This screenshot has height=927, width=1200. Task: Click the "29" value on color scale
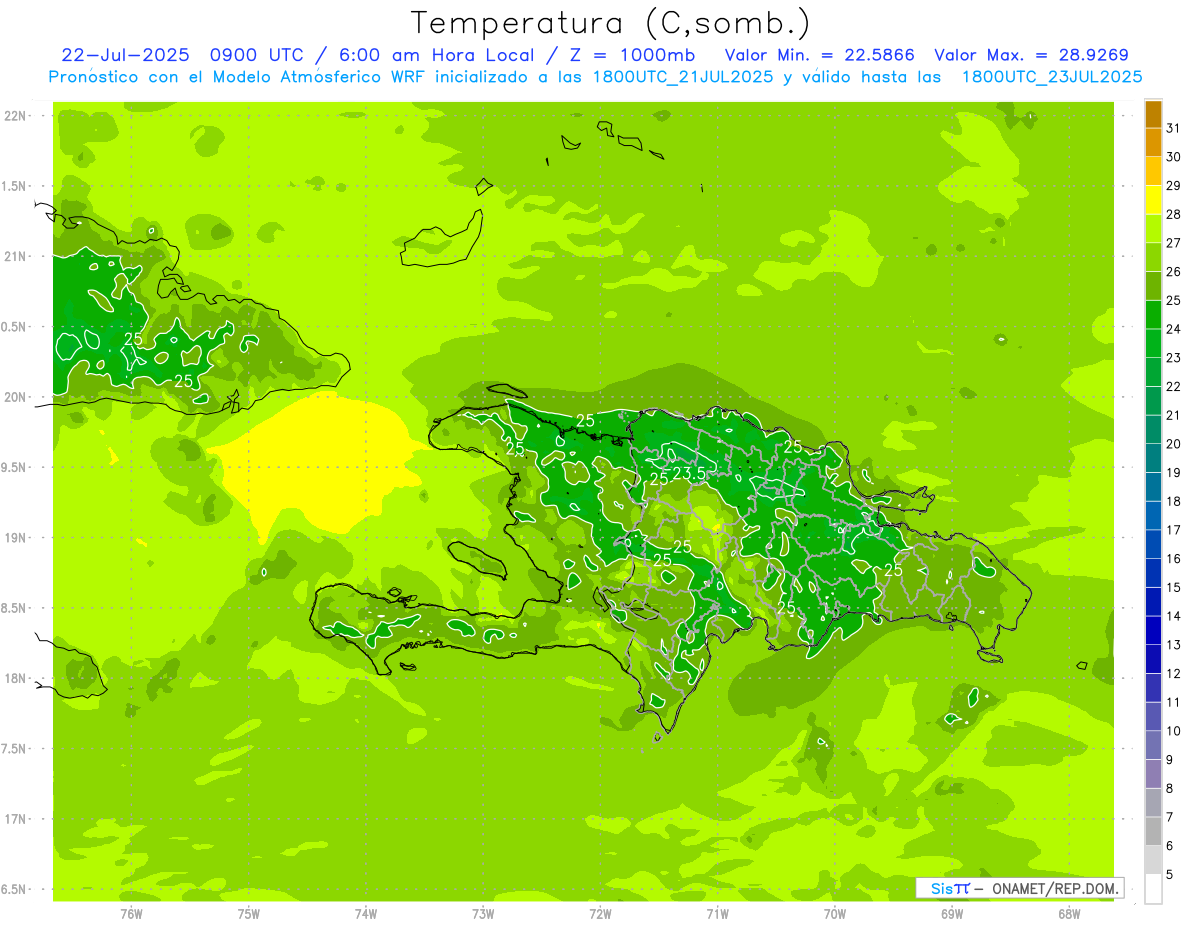(1174, 186)
